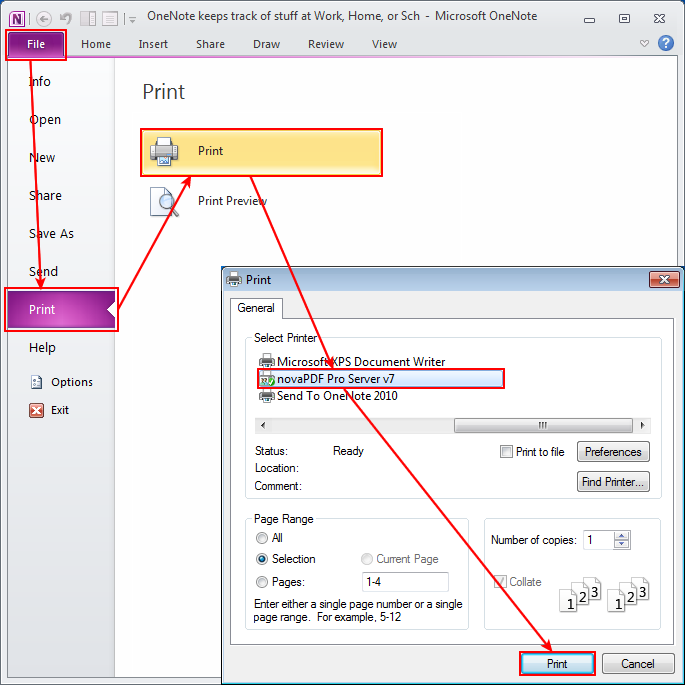Open the Customize Quick Access Toolbar dropdown
Screen dimensions: 685x685
point(132,20)
